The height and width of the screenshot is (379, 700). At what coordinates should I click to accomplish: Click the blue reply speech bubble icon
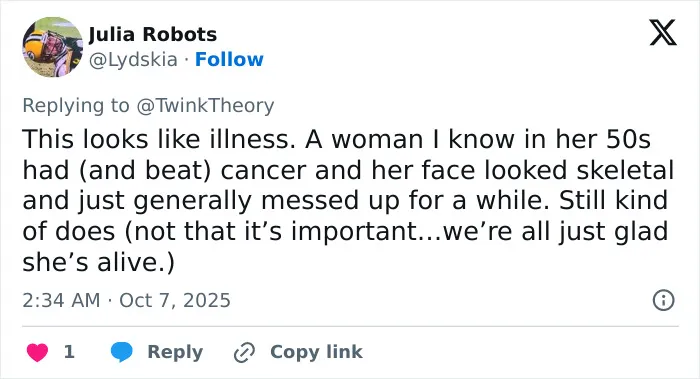[122, 352]
